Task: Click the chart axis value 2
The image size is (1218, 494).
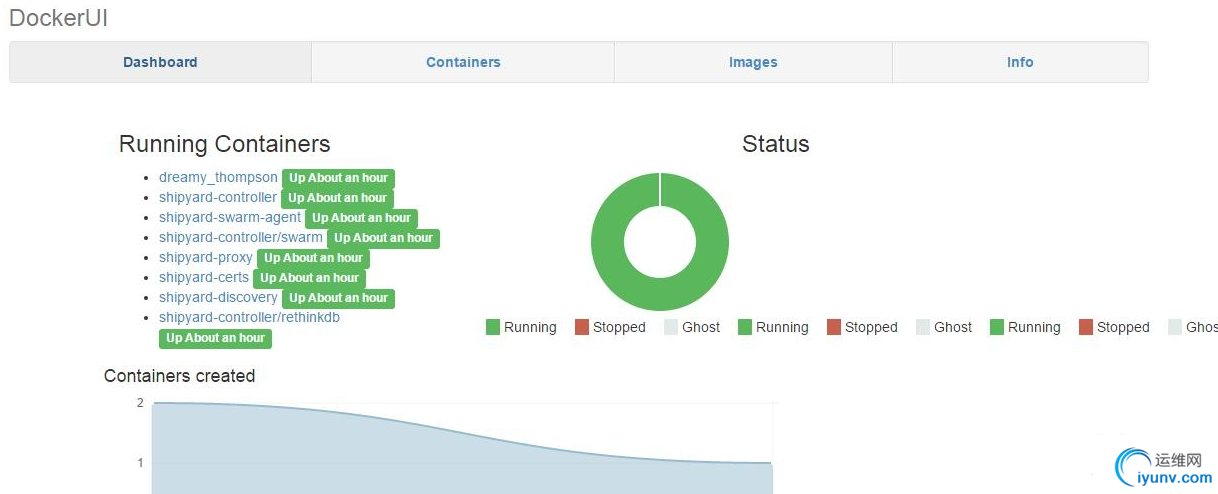Action: point(140,402)
